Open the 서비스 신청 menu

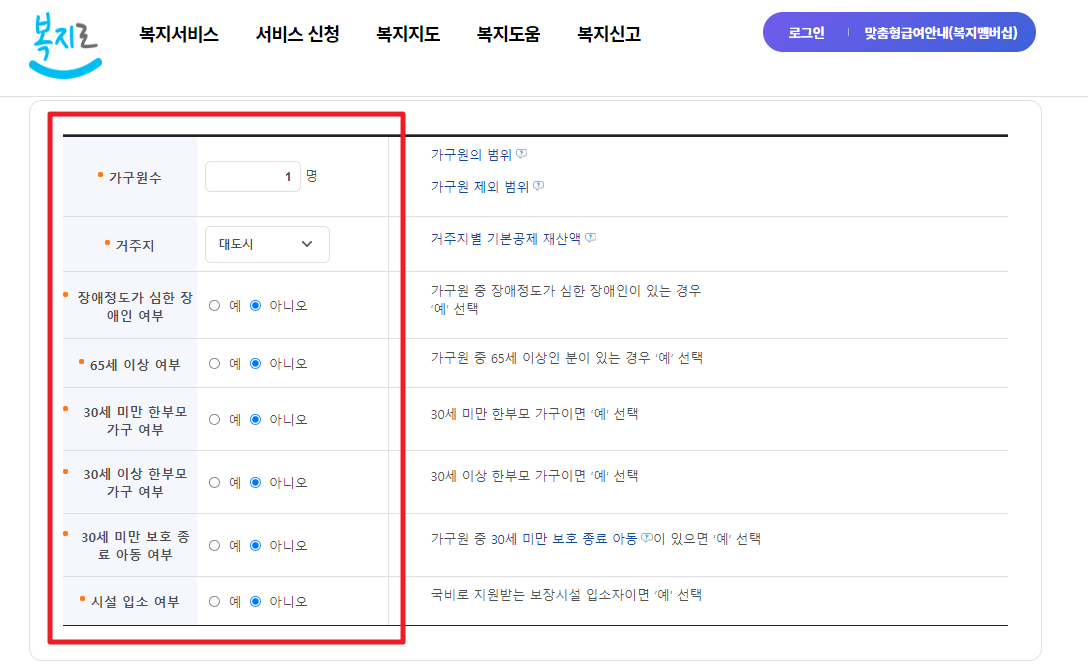click(x=298, y=34)
